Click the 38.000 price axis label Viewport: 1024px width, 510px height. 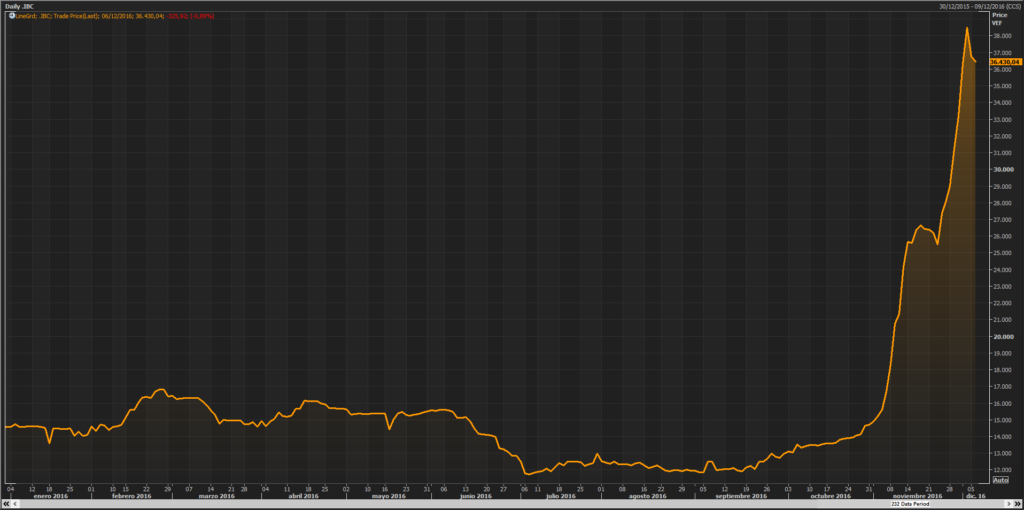pyautogui.click(x=1001, y=36)
